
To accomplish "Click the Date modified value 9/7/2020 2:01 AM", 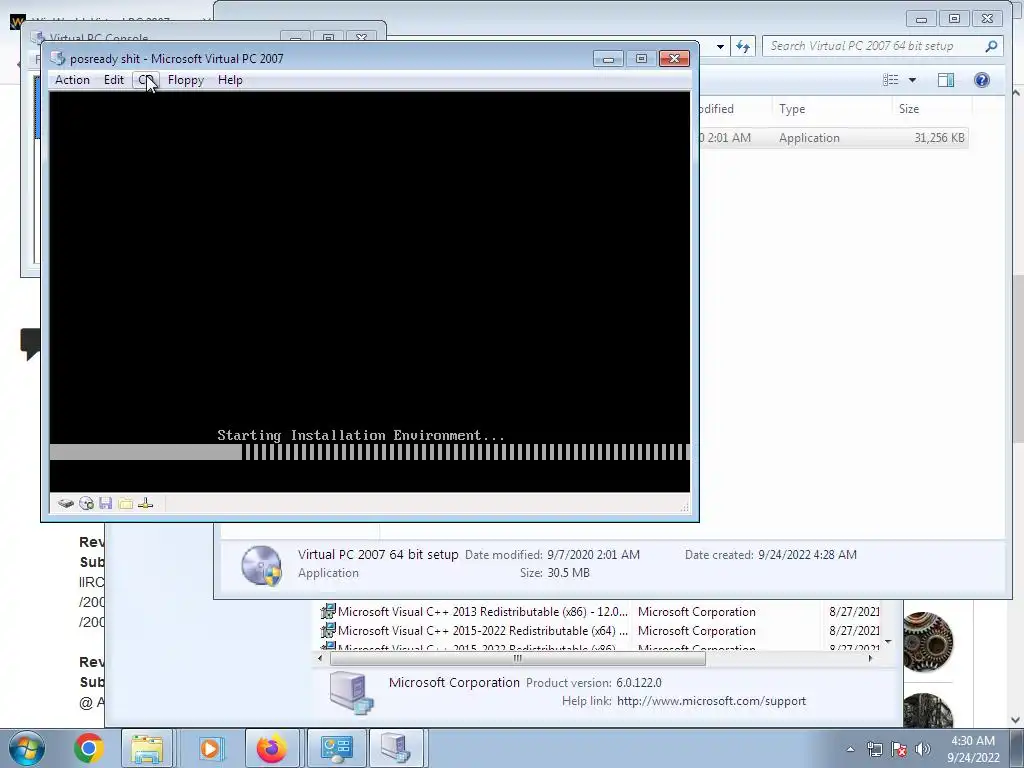I will coord(593,554).
